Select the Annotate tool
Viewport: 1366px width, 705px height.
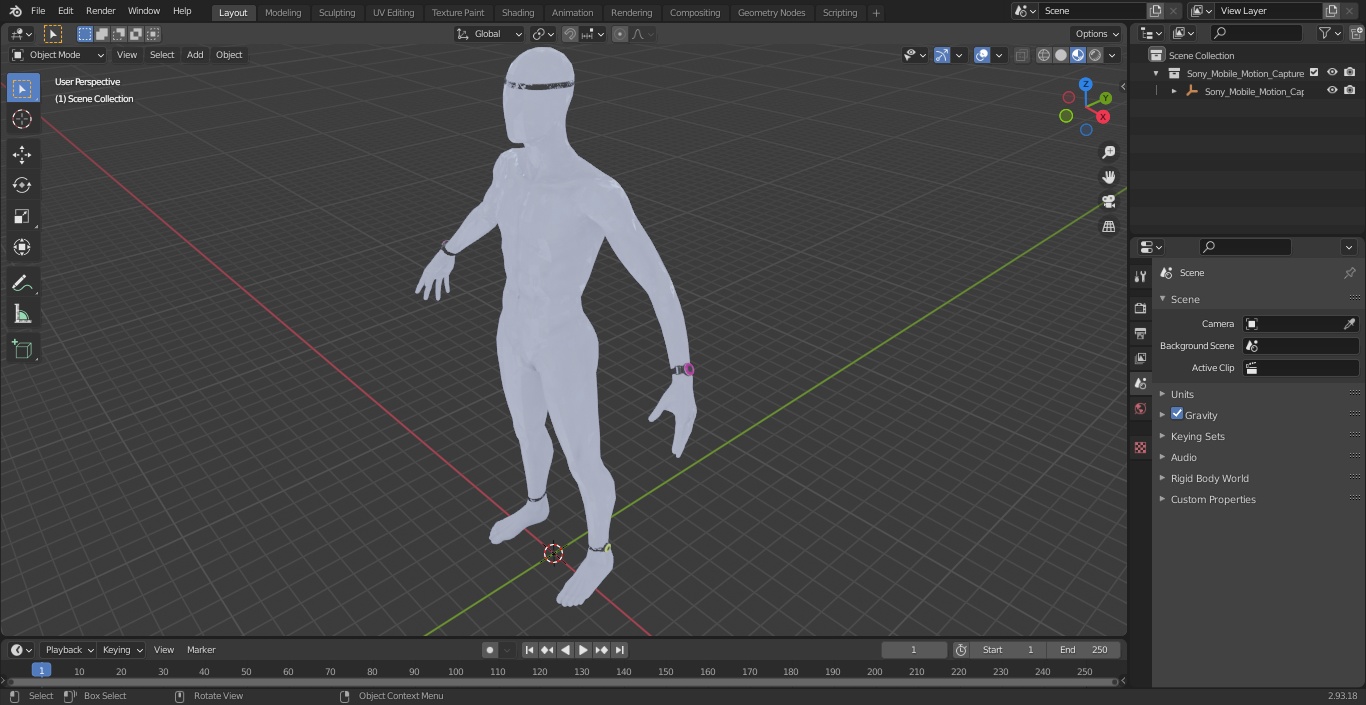click(x=22, y=283)
